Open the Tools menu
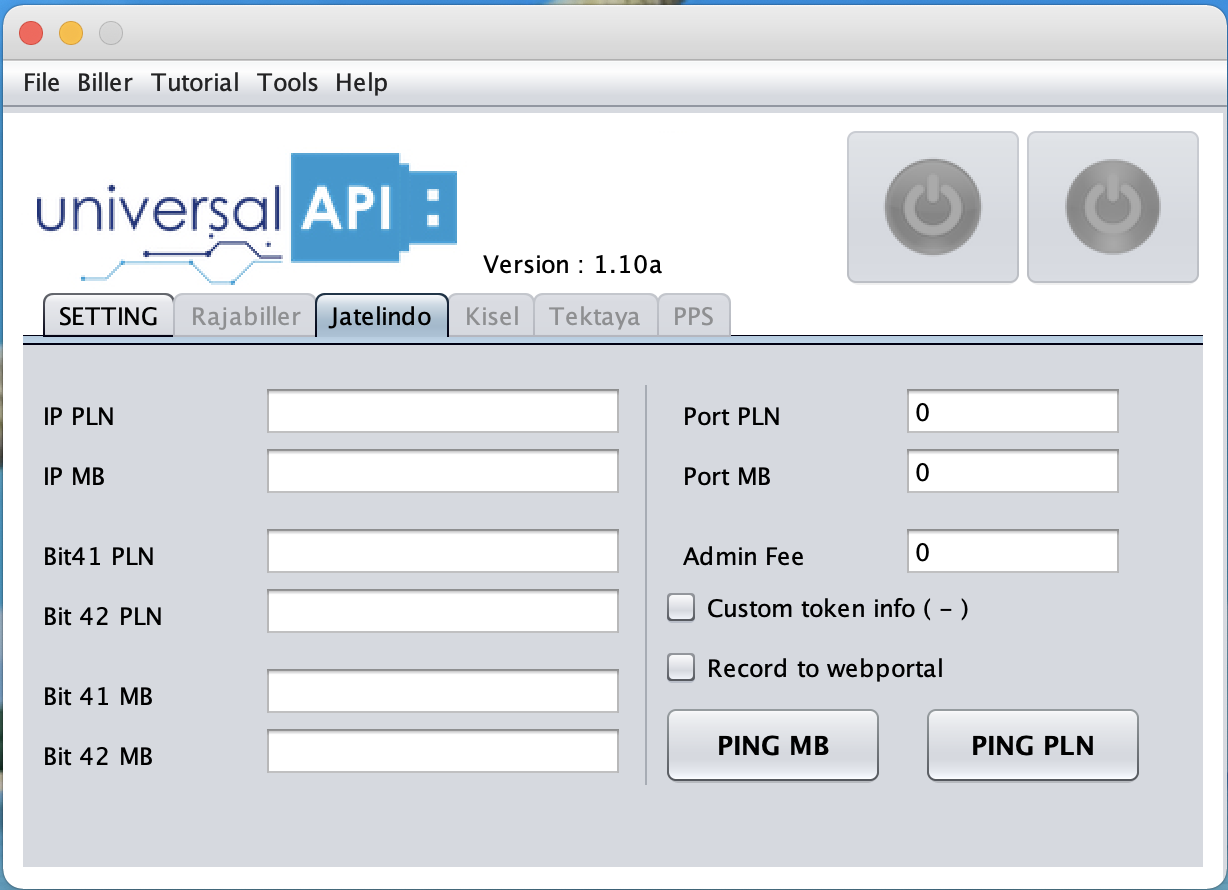Viewport: 1228px width, 890px height. [x=288, y=83]
